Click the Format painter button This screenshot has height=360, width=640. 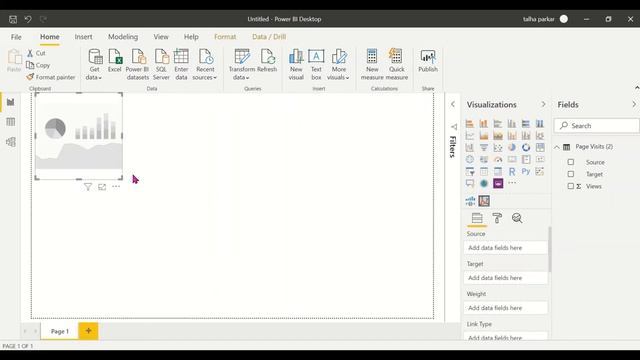(51, 77)
